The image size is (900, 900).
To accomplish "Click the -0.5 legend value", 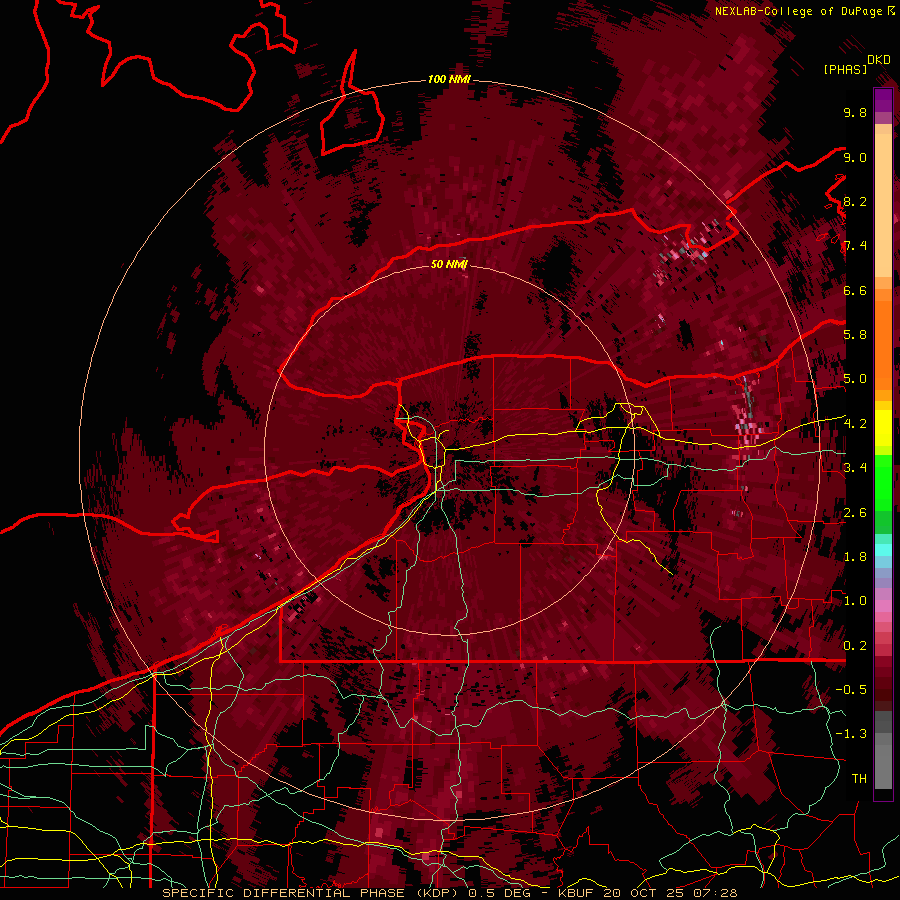I will (851, 690).
